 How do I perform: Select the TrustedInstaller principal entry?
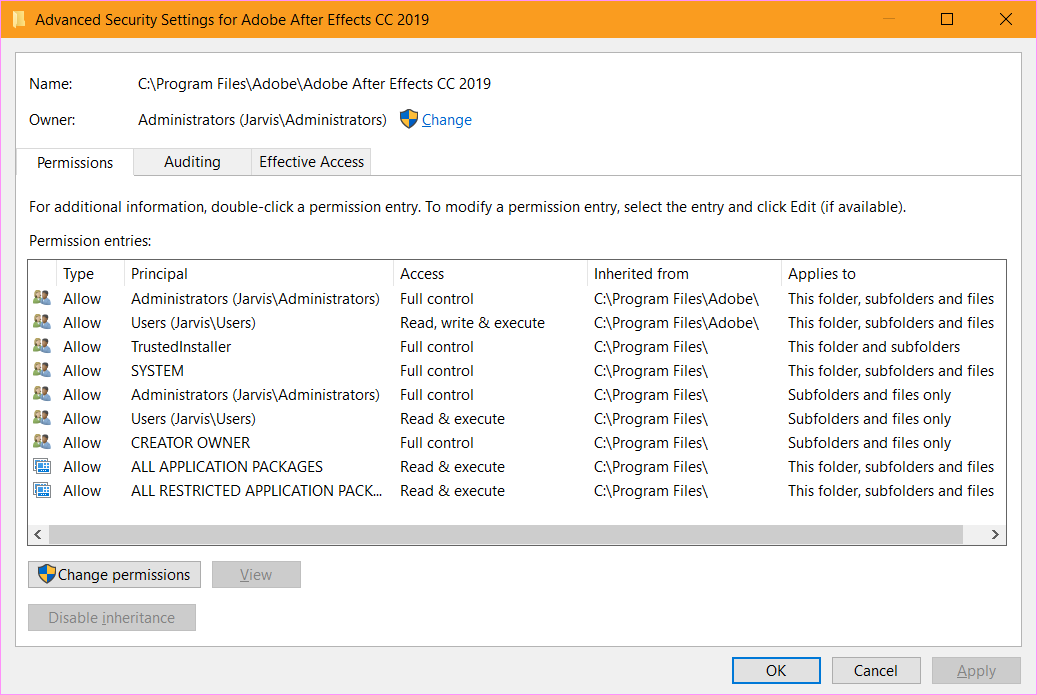[x=181, y=347]
